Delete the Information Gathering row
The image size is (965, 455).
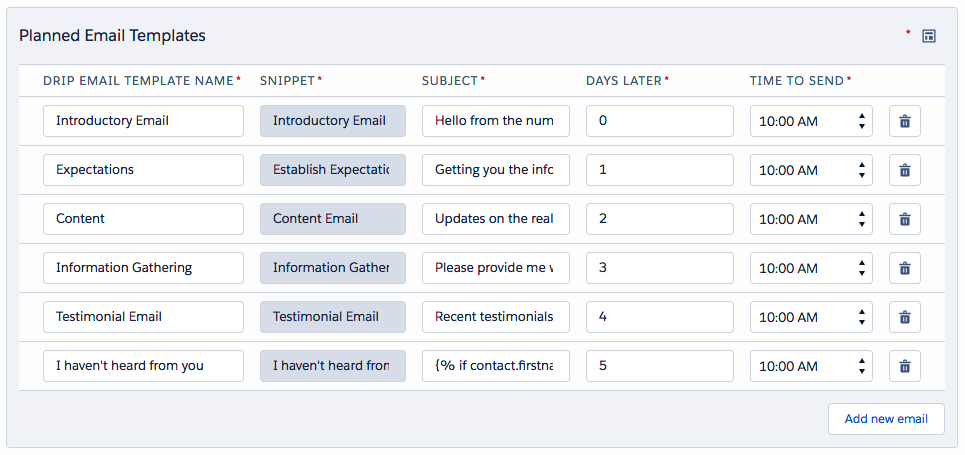(x=904, y=268)
